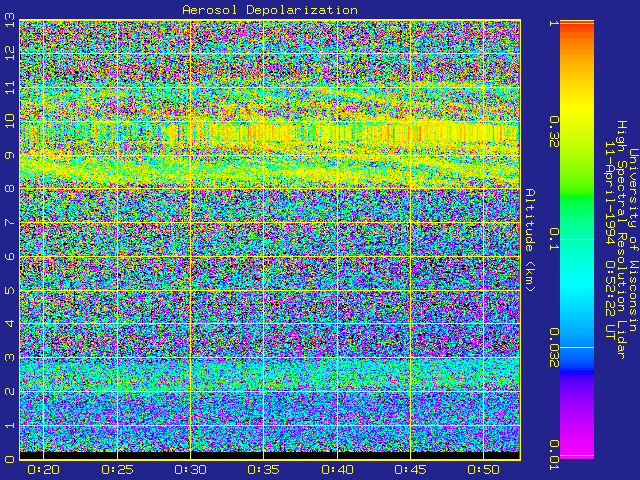Click the altitude 12 axis label
The image size is (640, 480).
tap(10, 53)
